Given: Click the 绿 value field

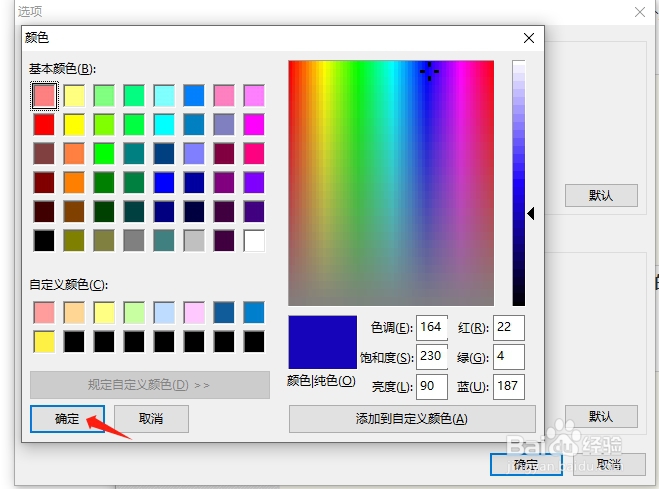Looking at the screenshot, I should point(509,357).
